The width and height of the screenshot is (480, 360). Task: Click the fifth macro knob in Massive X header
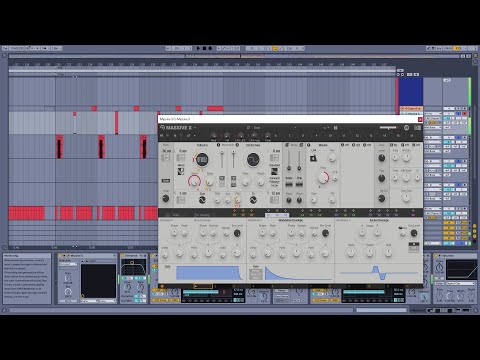click(268, 135)
